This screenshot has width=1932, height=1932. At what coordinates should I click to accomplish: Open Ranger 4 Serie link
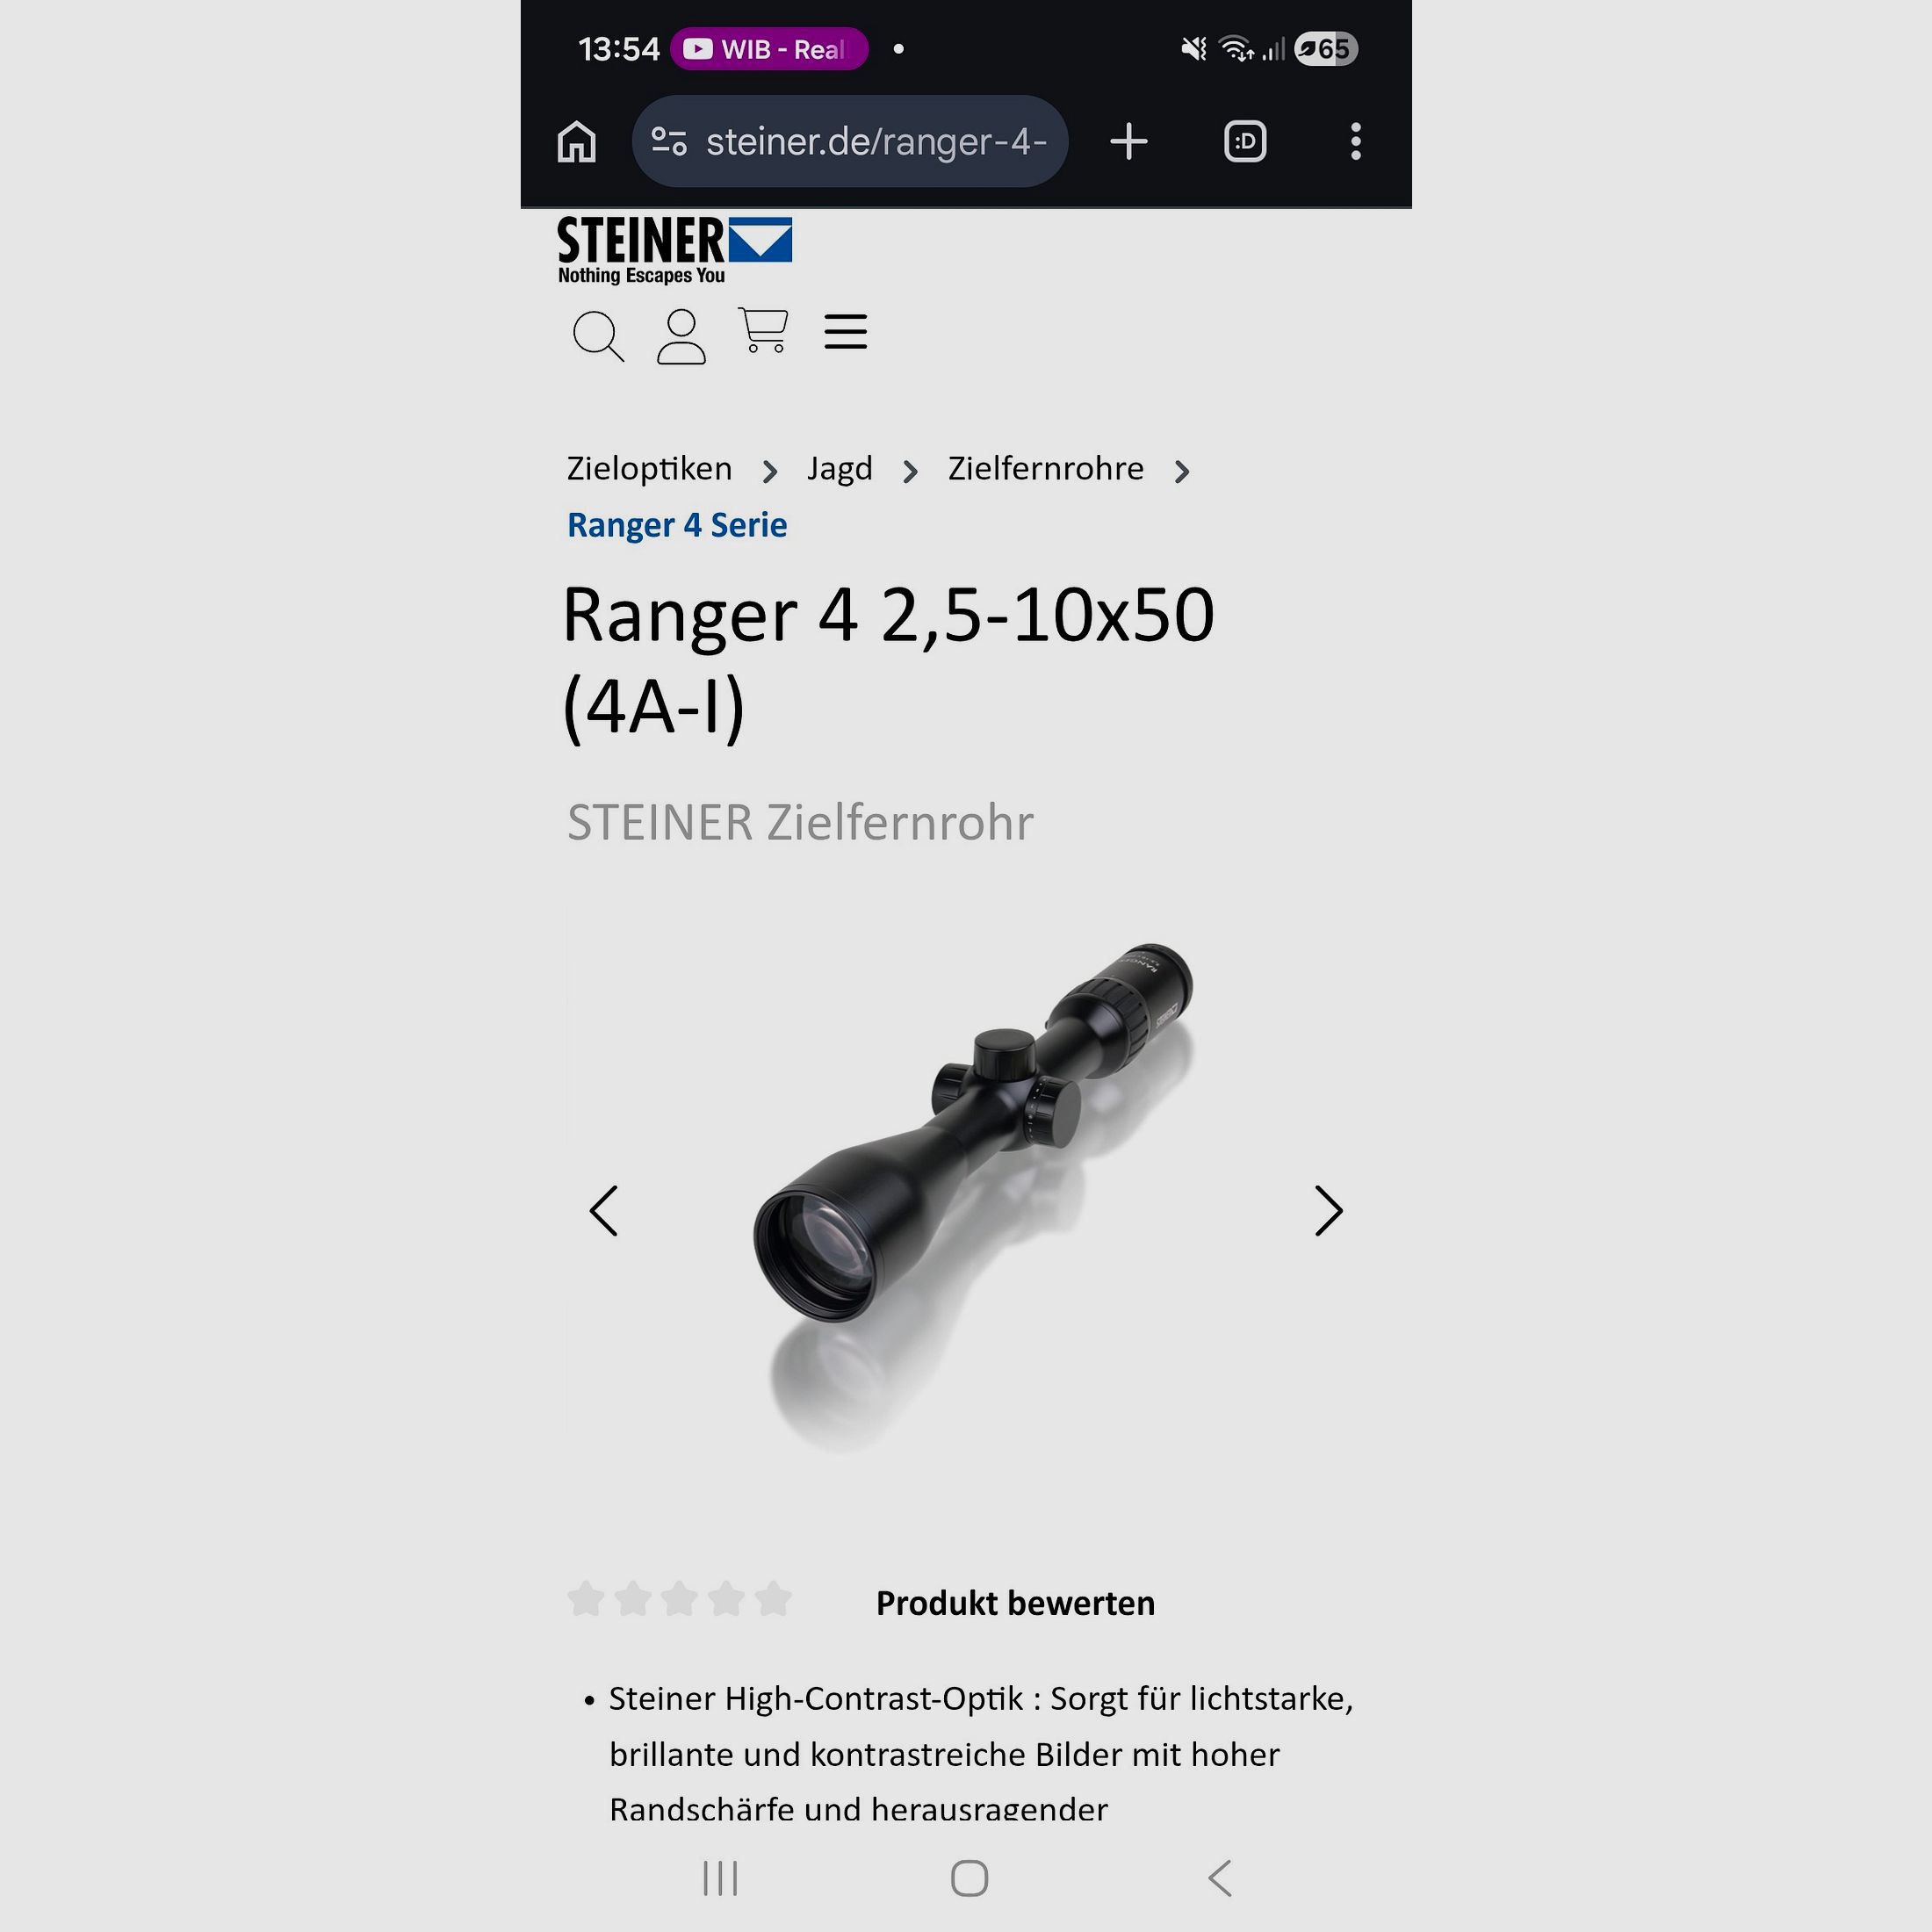677,525
